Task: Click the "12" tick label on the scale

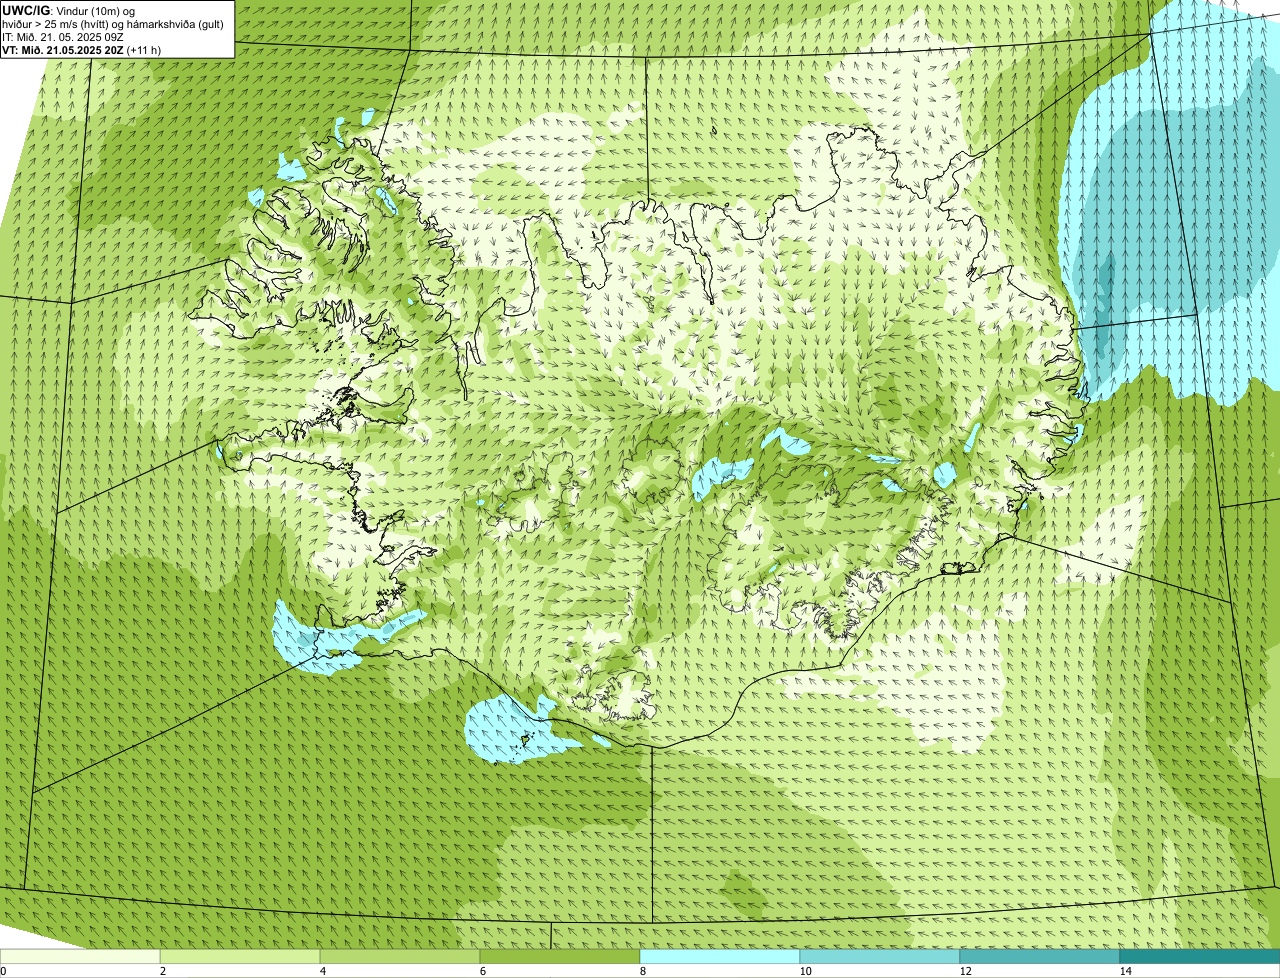Action: pyautogui.click(x=965, y=971)
